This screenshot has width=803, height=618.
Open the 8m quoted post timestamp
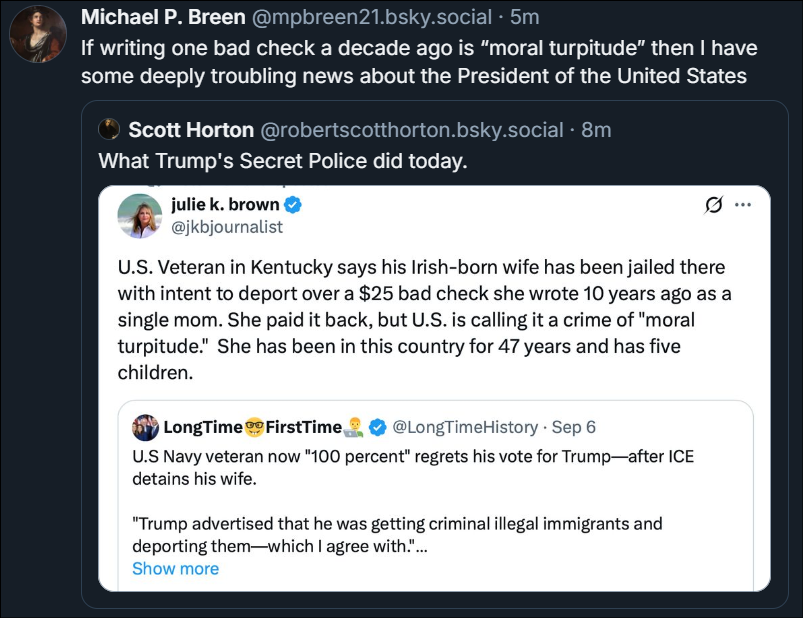click(596, 130)
